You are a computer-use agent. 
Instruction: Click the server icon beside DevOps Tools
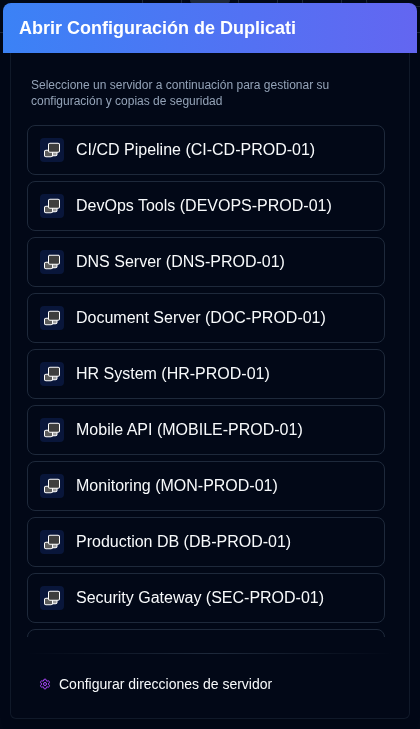tap(52, 206)
